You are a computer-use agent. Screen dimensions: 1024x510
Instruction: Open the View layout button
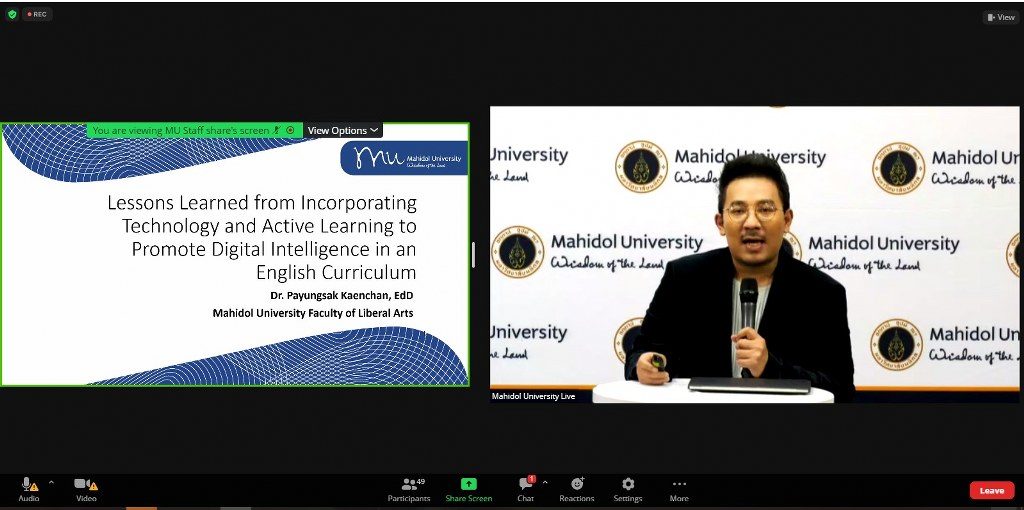click(x=1000, y=17)
